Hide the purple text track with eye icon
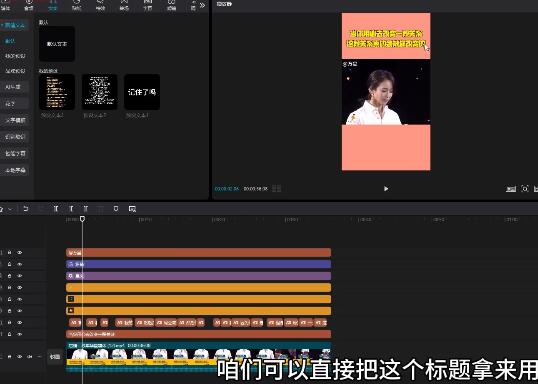The width and height of the screenshot is (538, 384). [x=20, y=276]
